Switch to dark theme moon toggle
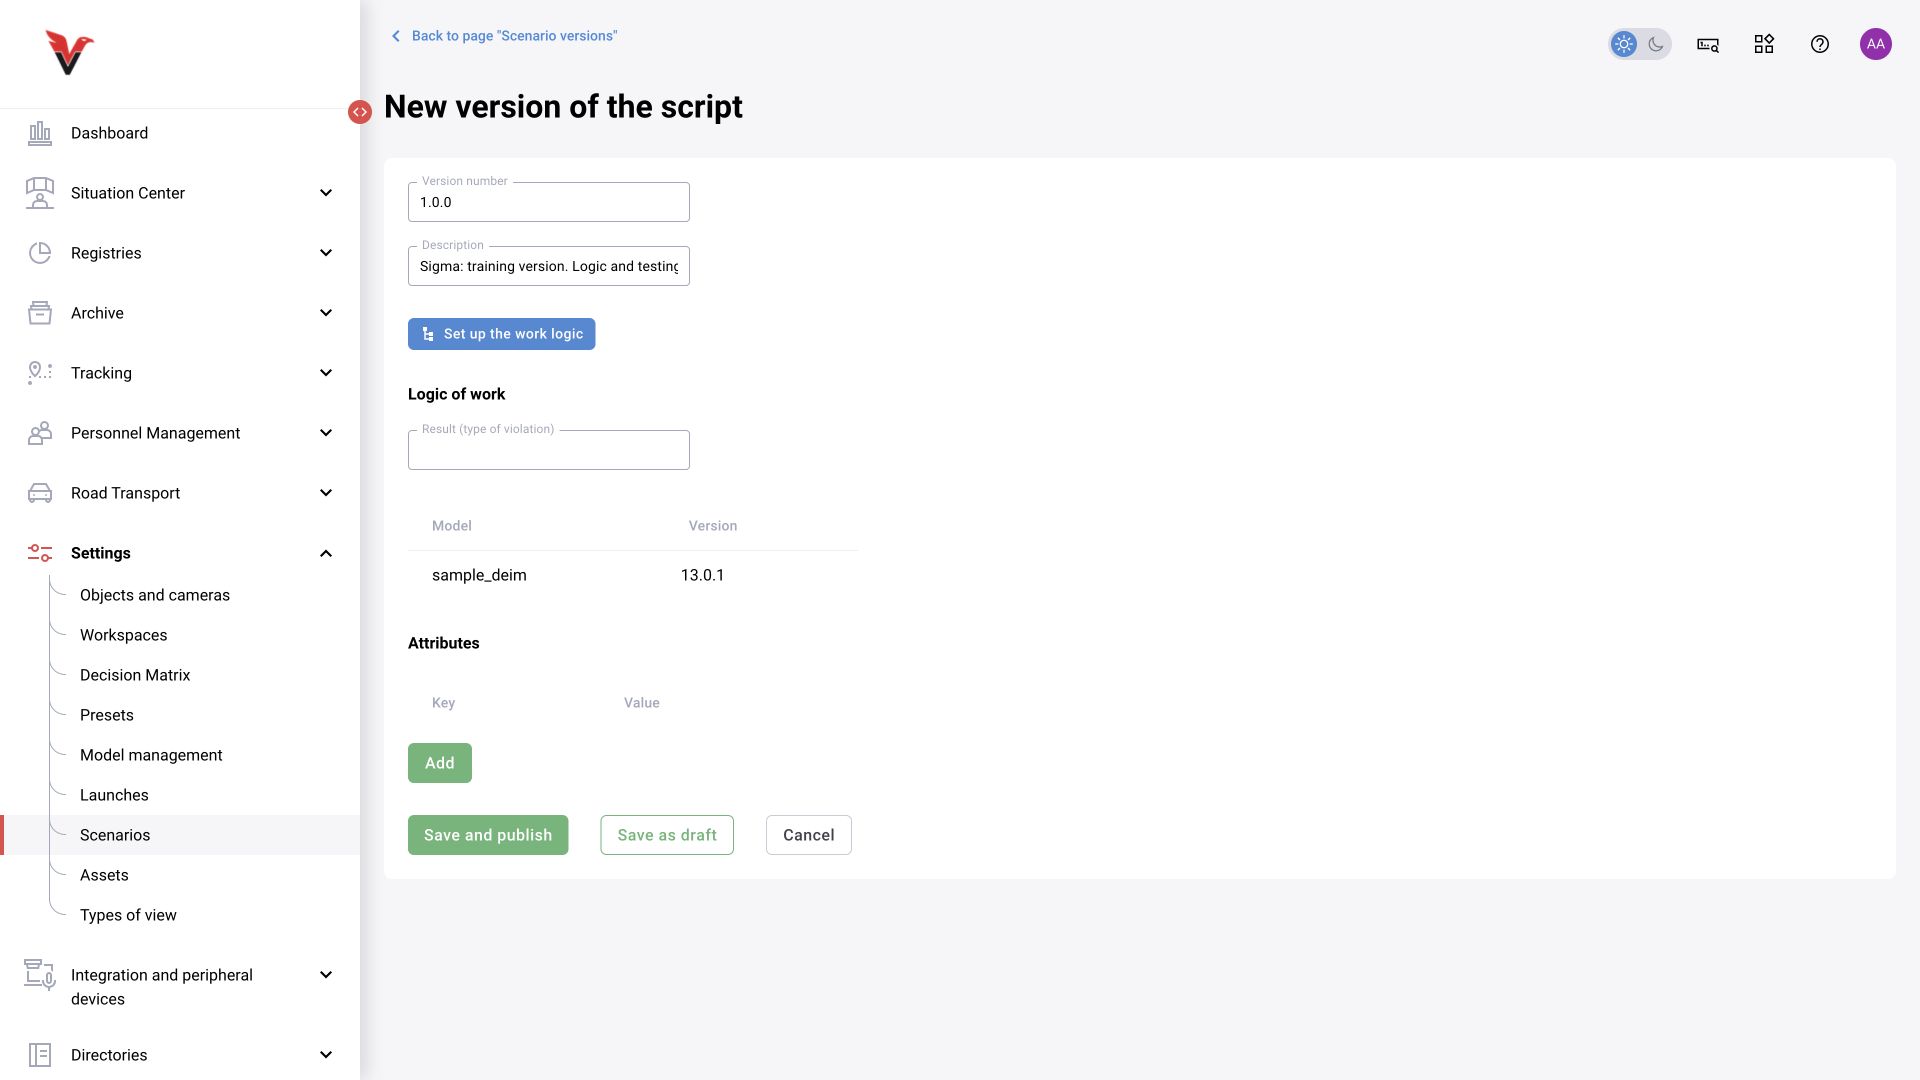 (x=1656, y=44)
